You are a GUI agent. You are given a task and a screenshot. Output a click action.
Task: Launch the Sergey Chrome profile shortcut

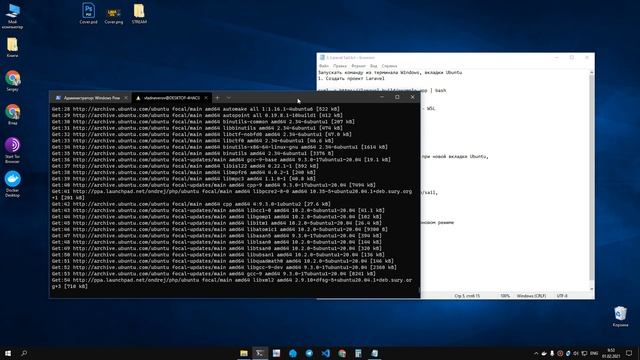point(12,81)
